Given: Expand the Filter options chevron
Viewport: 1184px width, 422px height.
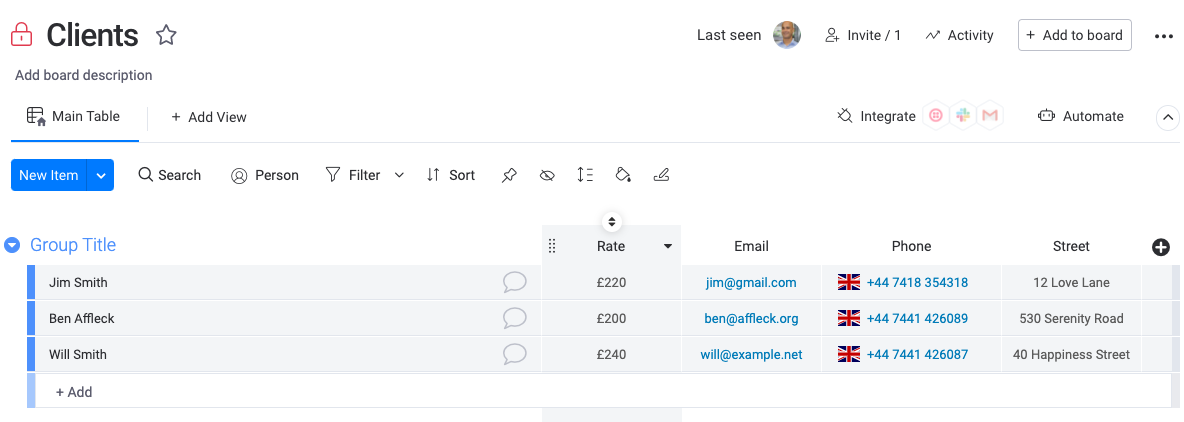Looking at the screenshot, I should pyautogui.click(x=399, y=175).
